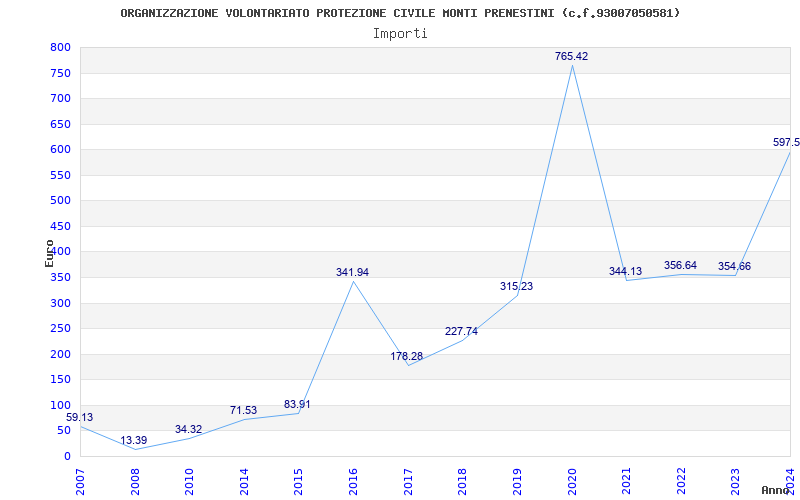Click the Euro y-axis title
The width and height of the screenshot is (800, 500).
(x=49, y=254)
